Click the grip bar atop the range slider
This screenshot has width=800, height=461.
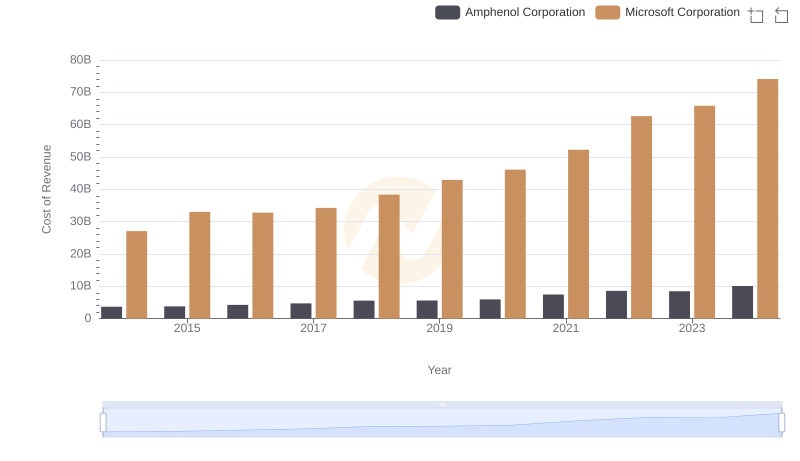click(442, 404)
